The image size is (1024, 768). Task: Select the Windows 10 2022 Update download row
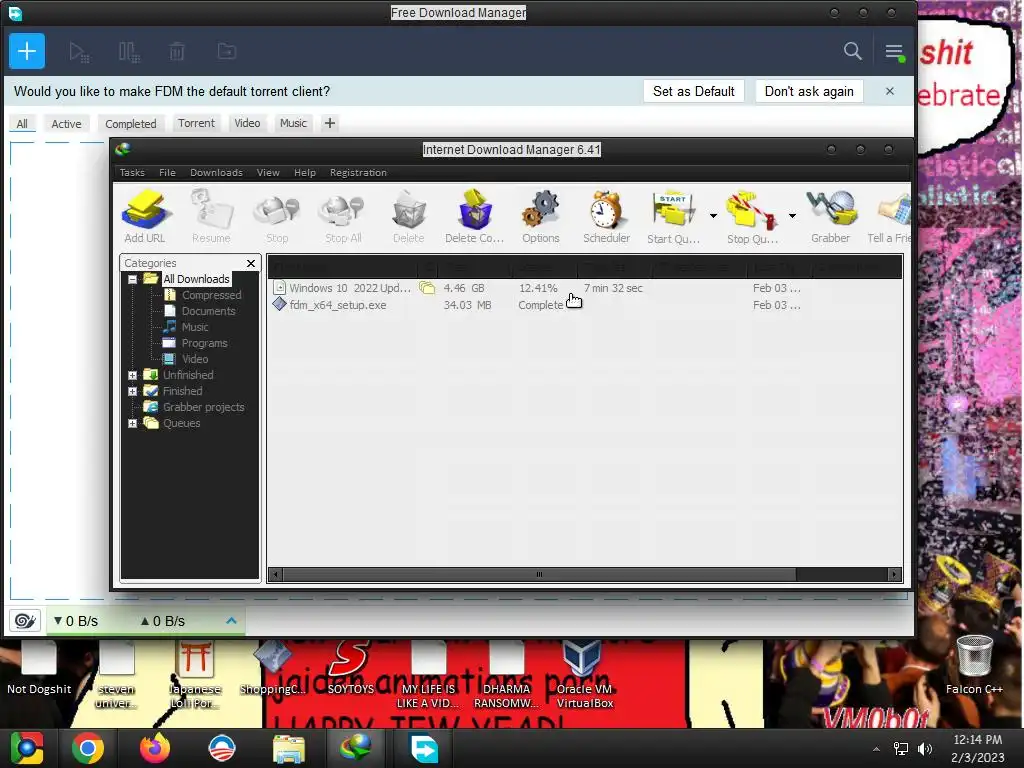[584, 288]
